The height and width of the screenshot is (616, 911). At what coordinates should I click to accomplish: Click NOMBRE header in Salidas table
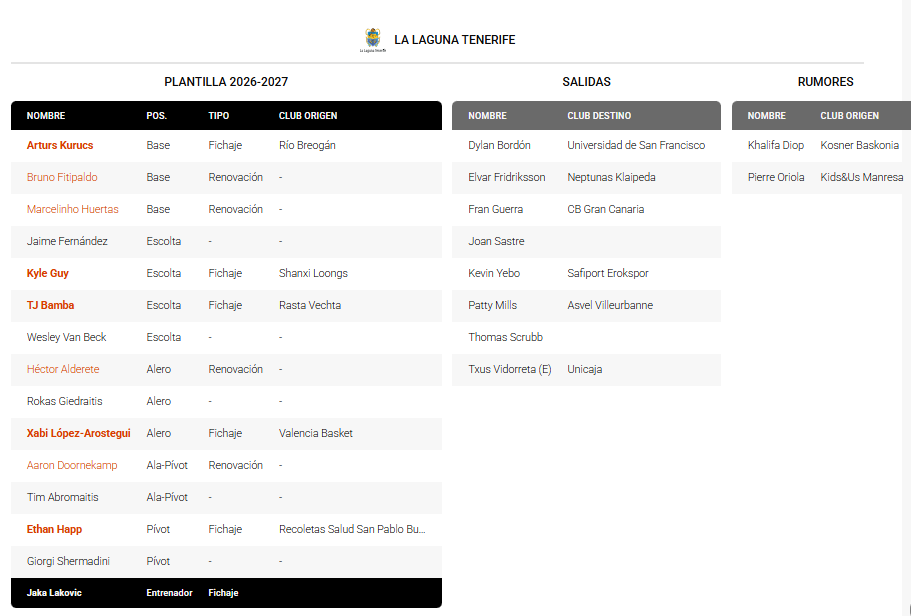(487, 116)
